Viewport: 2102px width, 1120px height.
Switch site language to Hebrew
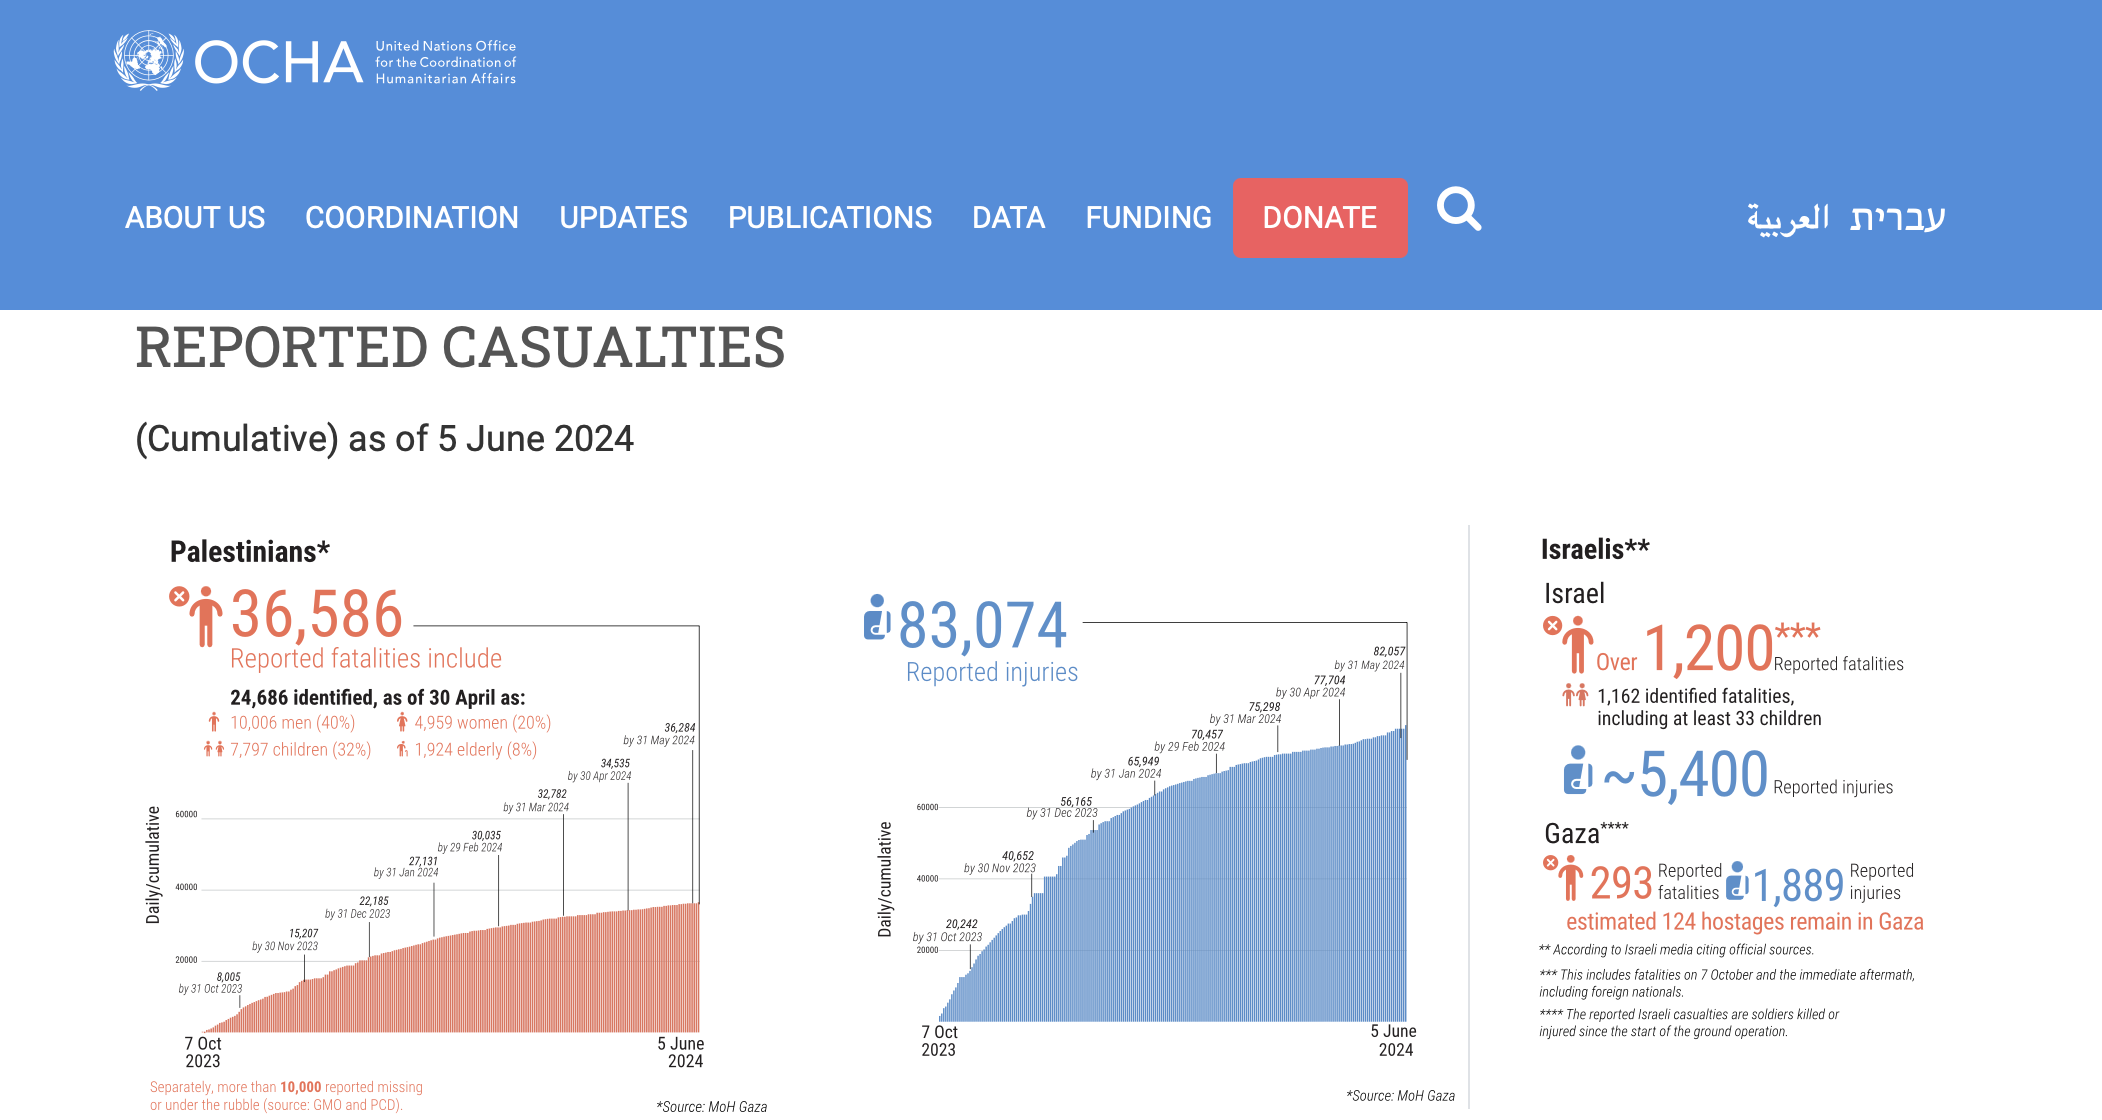coord(1897,218)
